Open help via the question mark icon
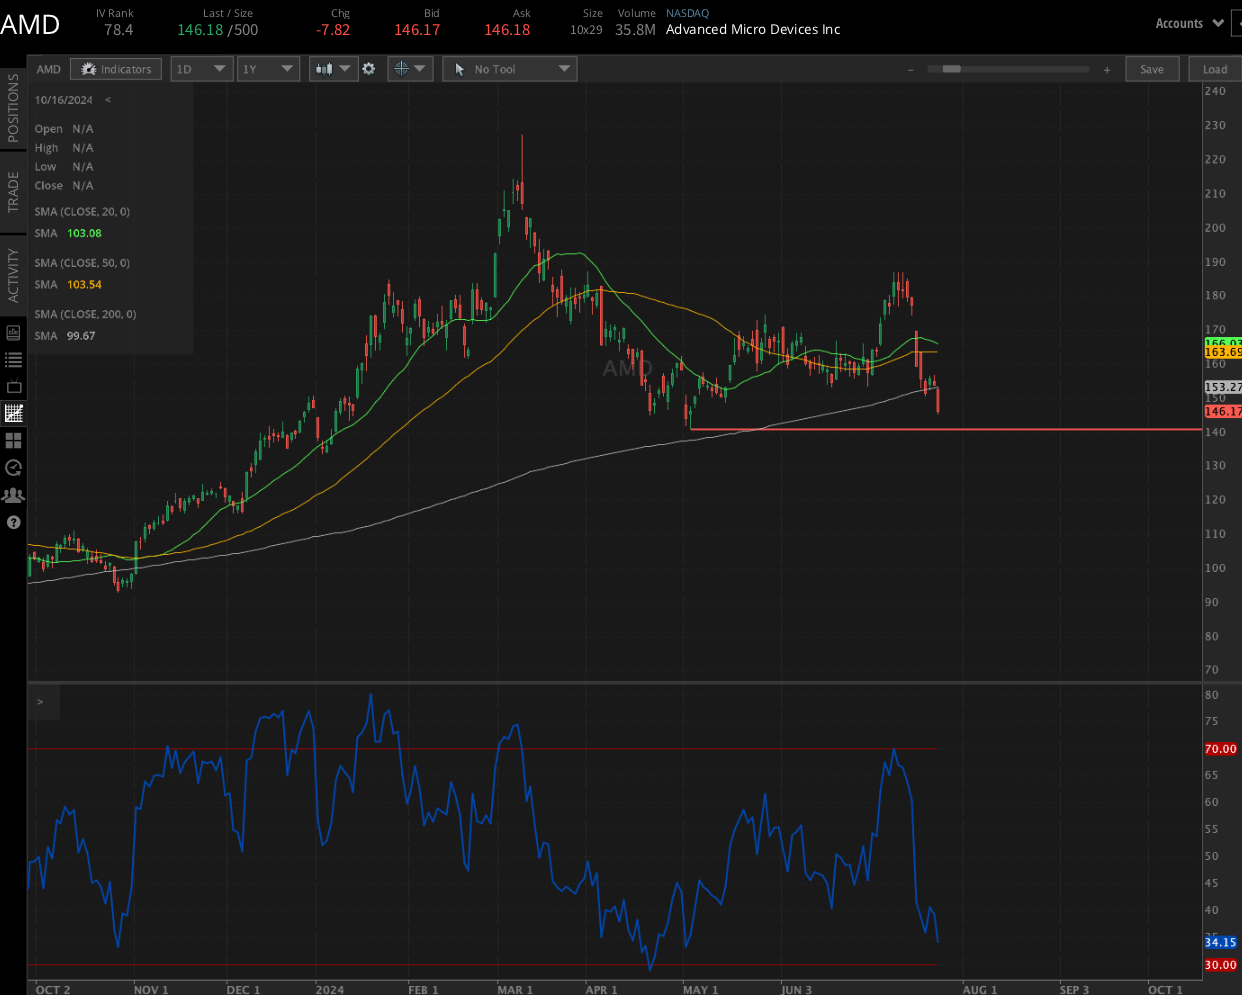The image size is (1242, 995). tap(13, 521)
